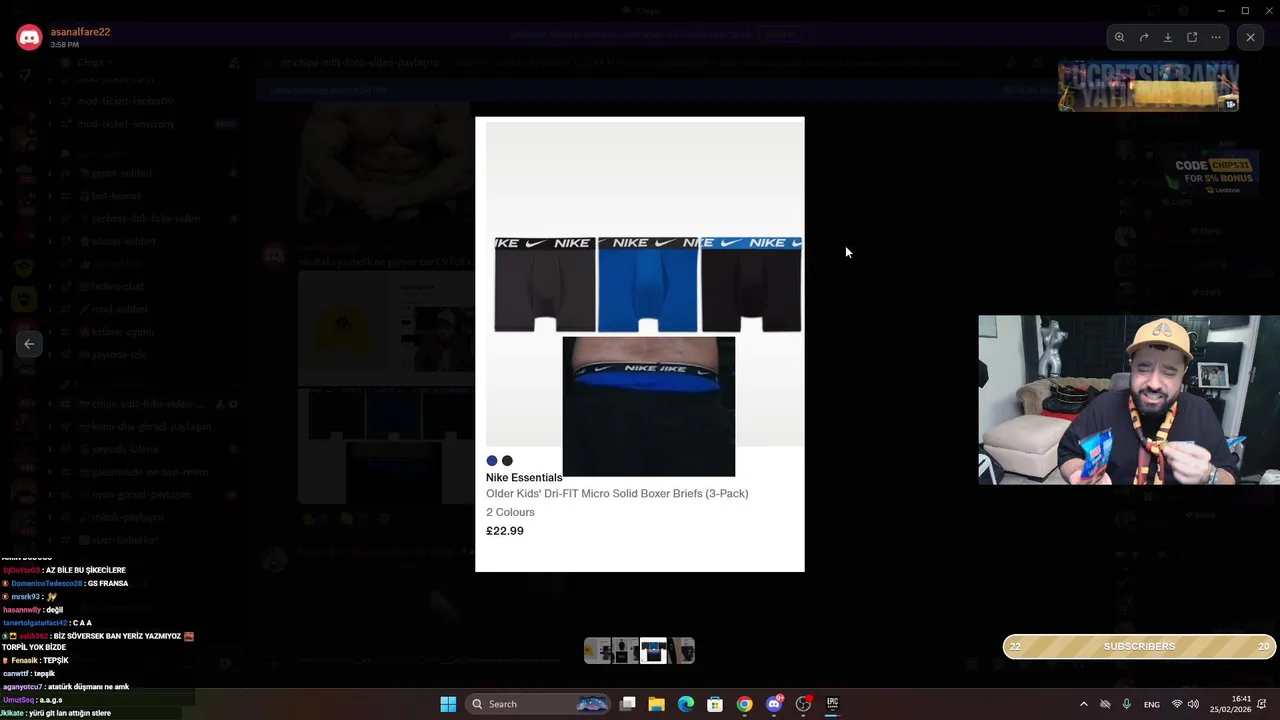This screenshot has width=1280, height=720.
Task: Click the username asanalfare22
Action: click(x=80, y=32)
